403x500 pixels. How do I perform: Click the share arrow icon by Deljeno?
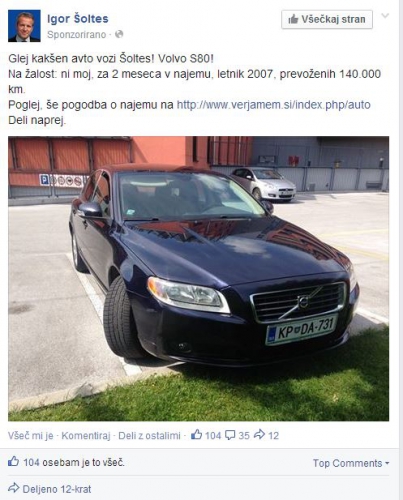click(x=14, y=488)
